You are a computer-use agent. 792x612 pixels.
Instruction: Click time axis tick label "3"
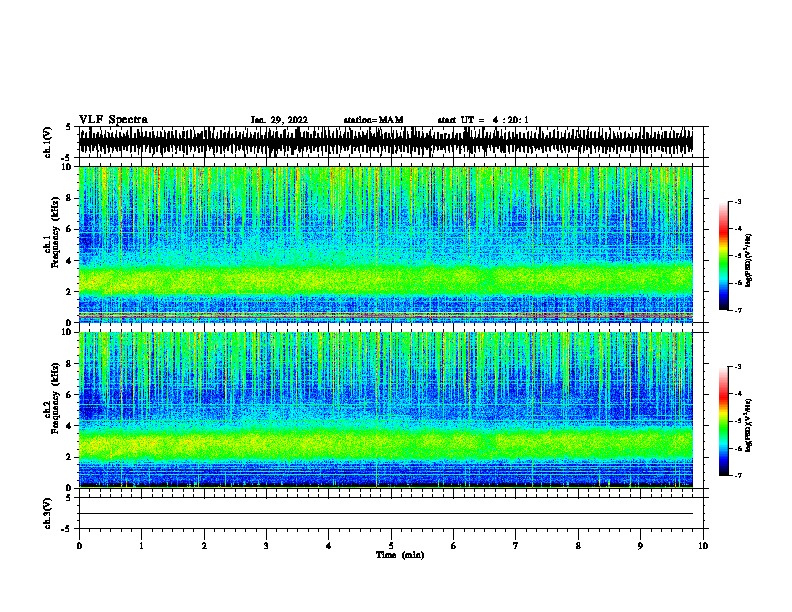point(266,546)
